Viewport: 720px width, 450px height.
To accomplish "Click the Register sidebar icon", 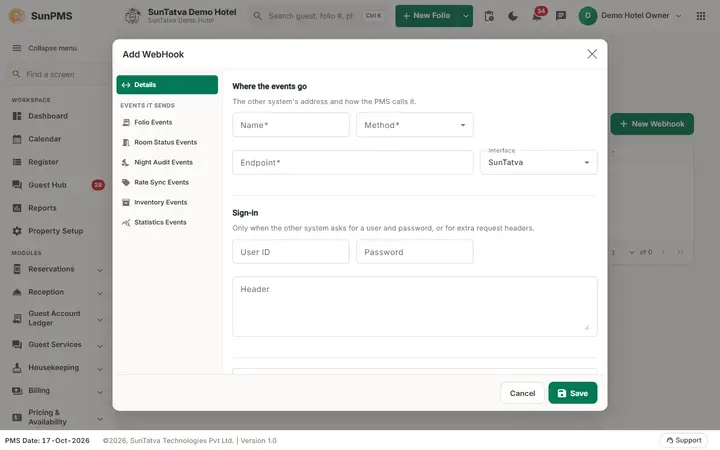I will 17,162.
